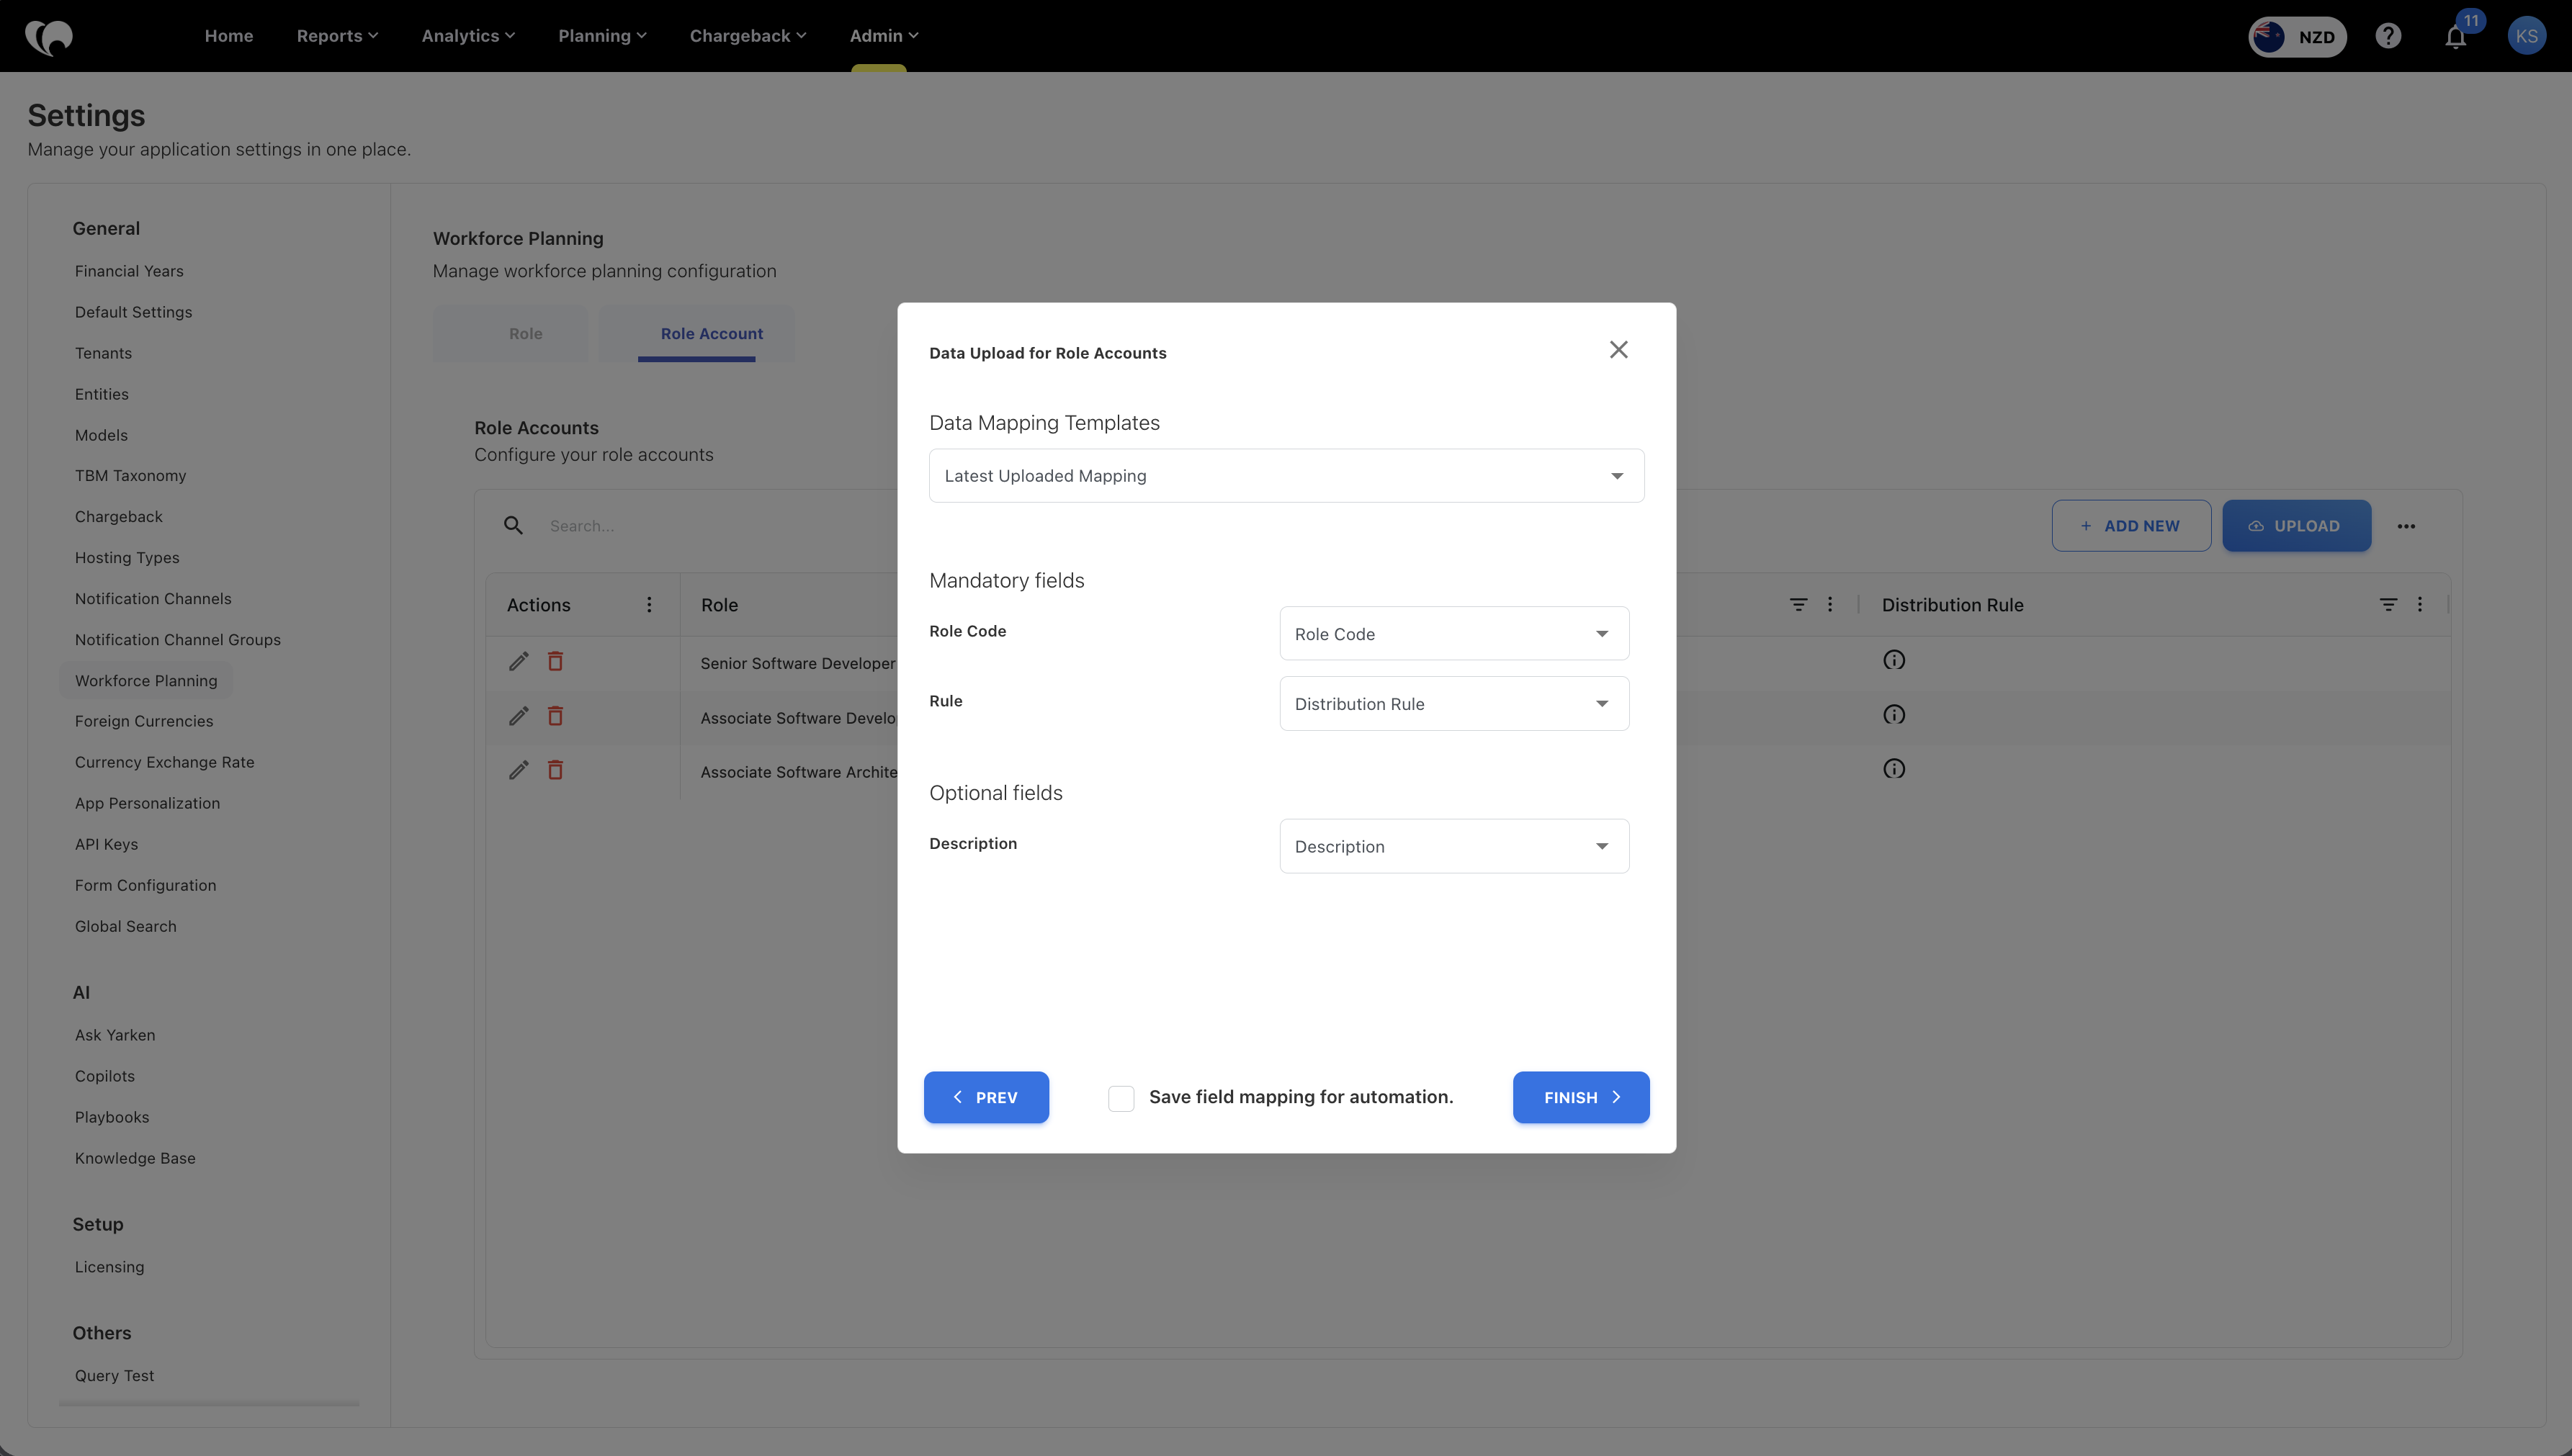Image resolution: width=2572 pixels, height=1456 pixels.
Task: View distribution rule info for Senior Software Developer
Action: pos(1894,660)
